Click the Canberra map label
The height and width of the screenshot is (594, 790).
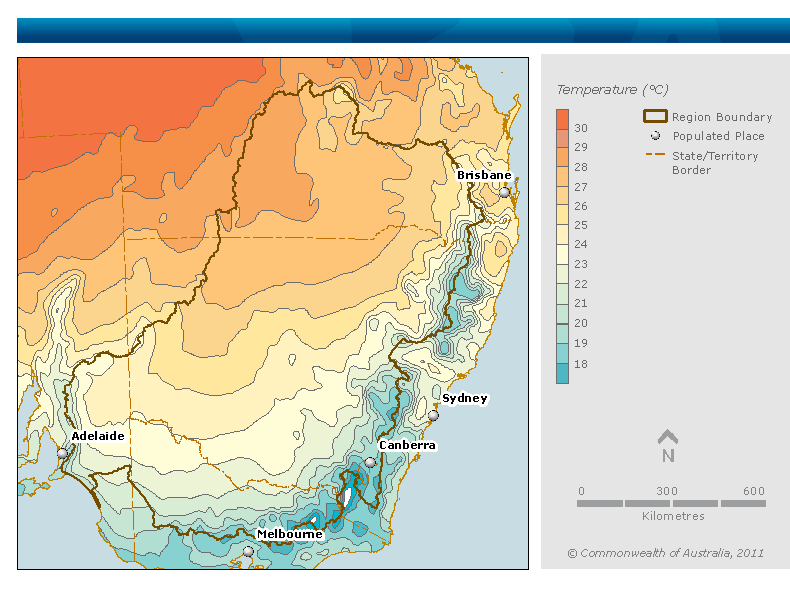407,445
